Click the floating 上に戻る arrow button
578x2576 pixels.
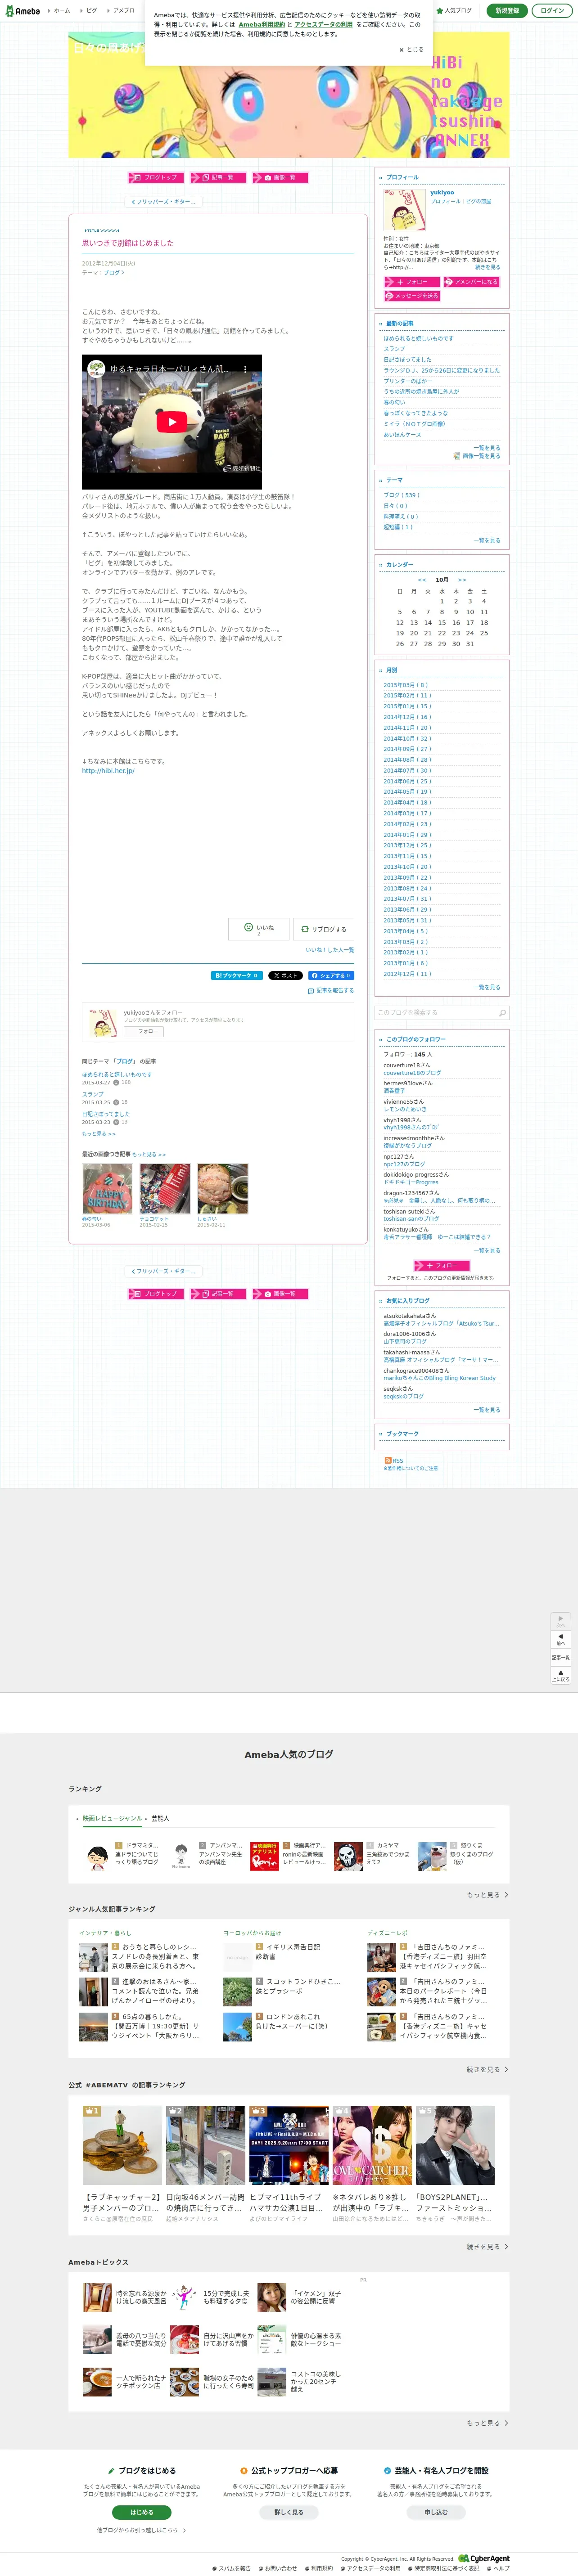click(561, 1675)
